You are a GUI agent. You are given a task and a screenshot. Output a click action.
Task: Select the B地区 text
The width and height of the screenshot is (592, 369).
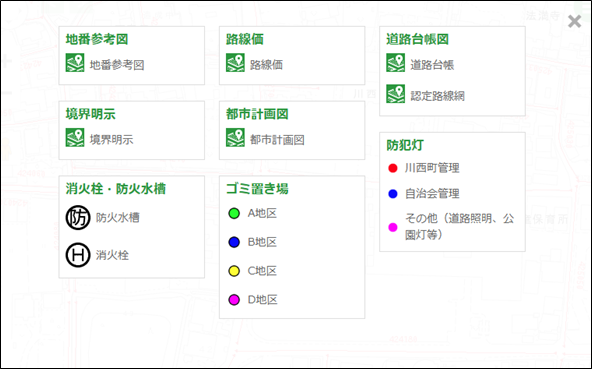(262, 242)
